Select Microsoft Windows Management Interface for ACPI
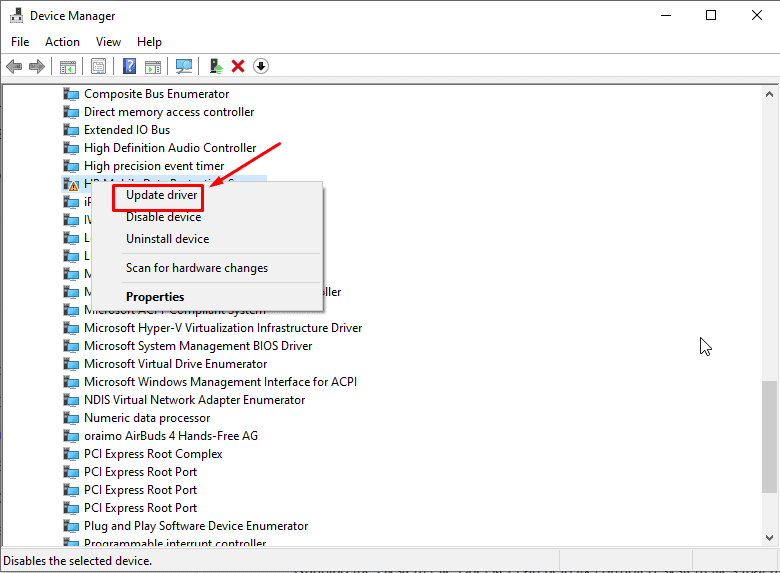This screenshot has width=780, height=573. [220, 382]
